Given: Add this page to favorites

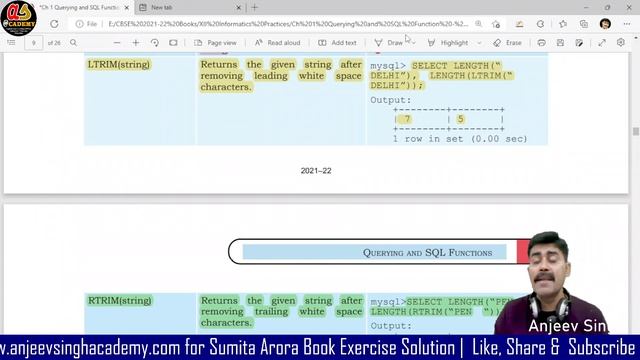Looking at the screenshot, I should click(496, 24).
